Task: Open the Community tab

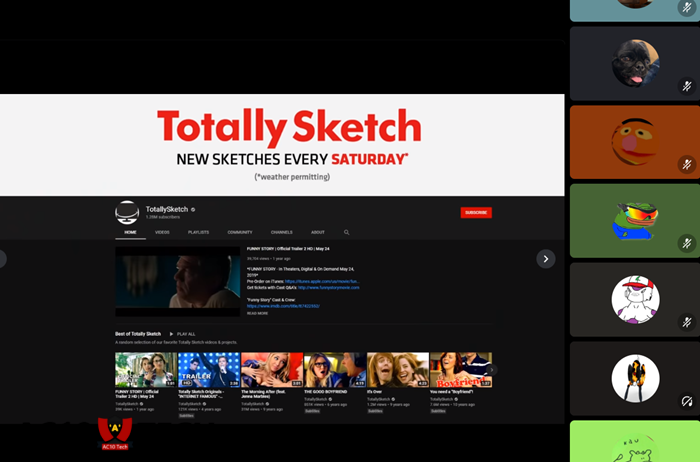Action: point(240,232)
